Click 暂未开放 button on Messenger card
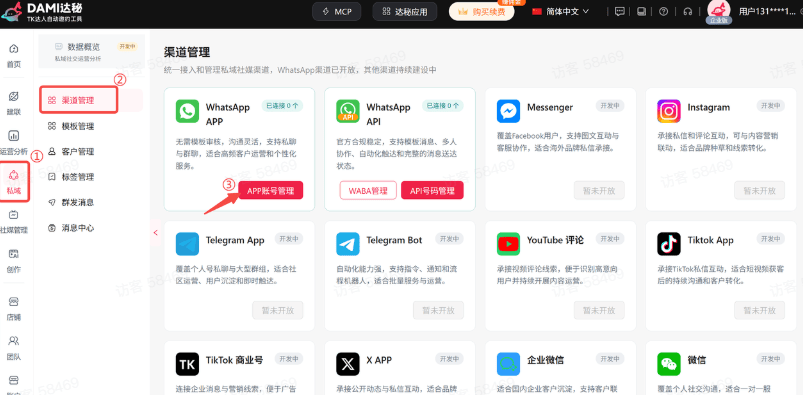Image resolution: width=803 pixels, height=395 pixels. point(599,191)
